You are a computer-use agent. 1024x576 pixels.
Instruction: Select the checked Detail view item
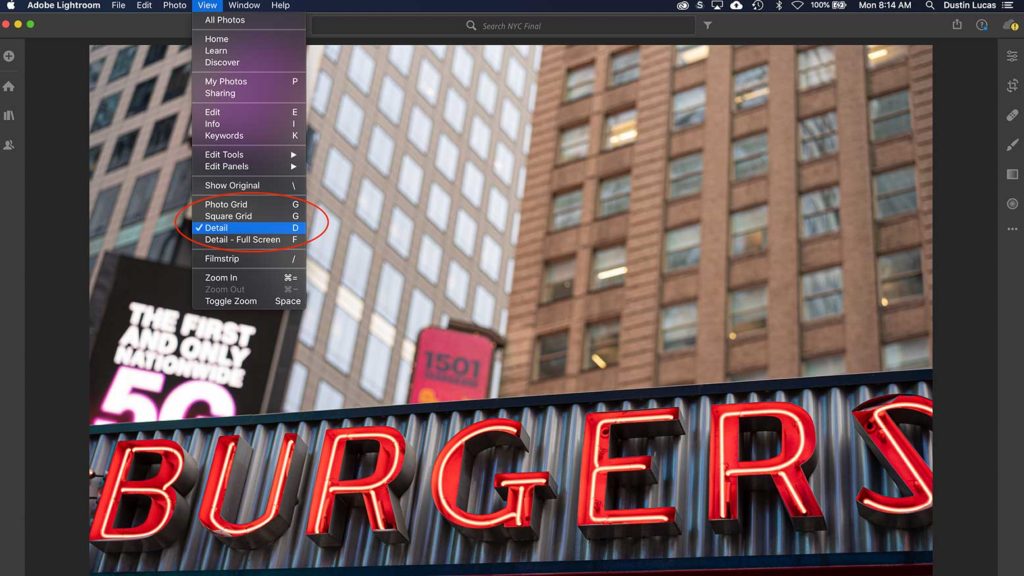(248, 228)
